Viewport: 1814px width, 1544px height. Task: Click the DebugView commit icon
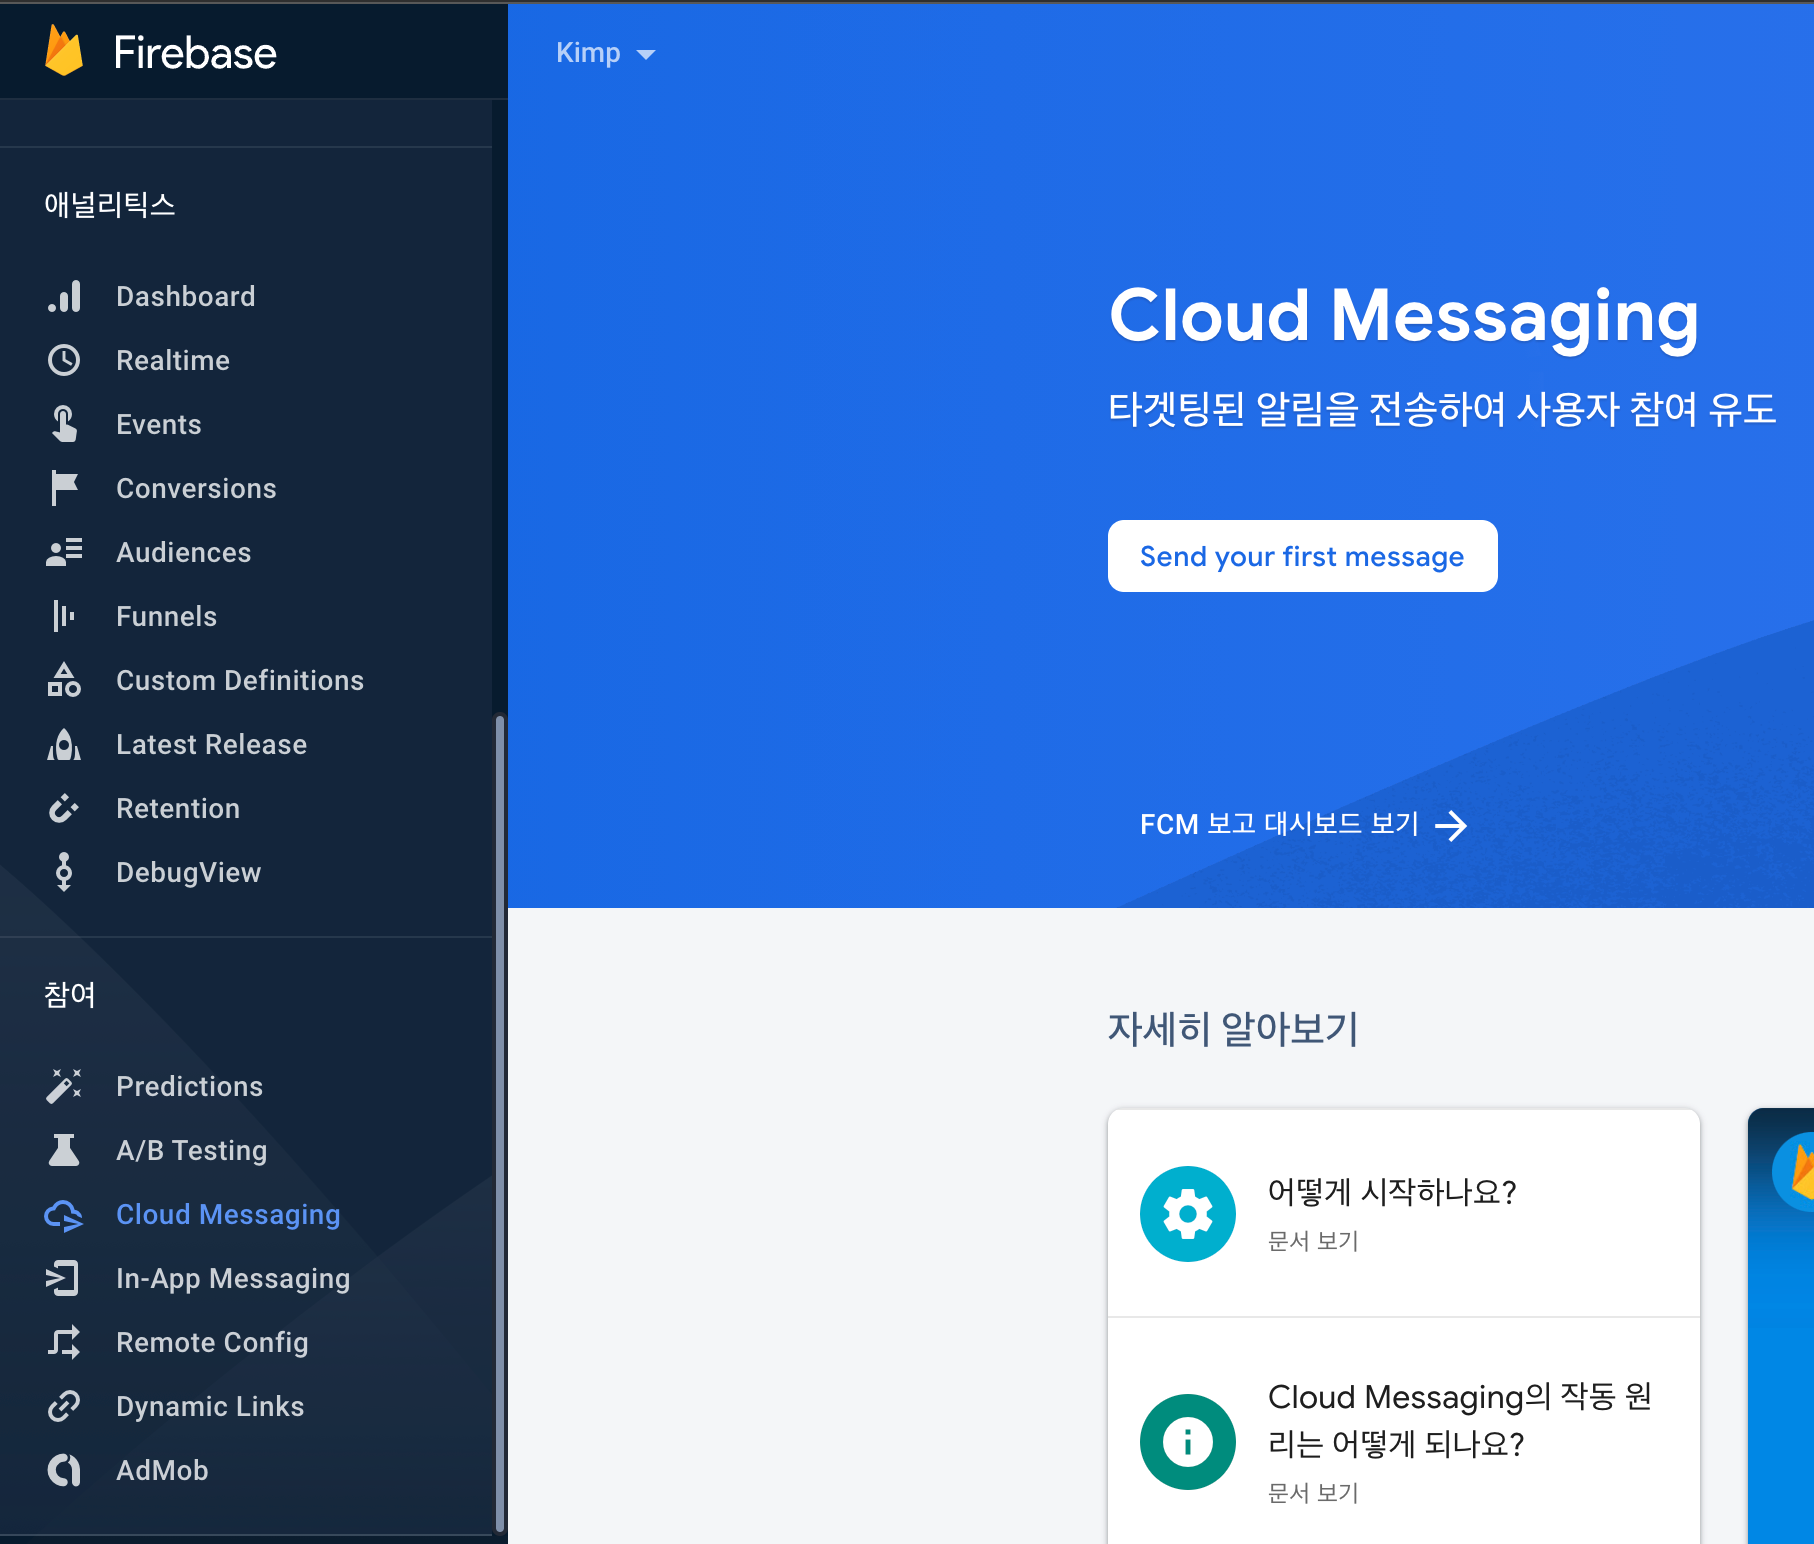(x=64, y=872)
